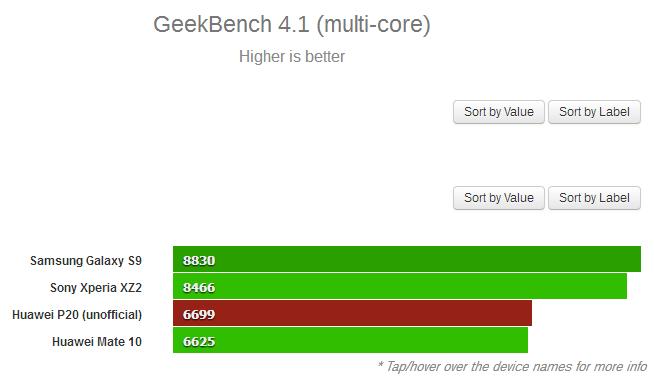Select the Sony Xperia XZ2 device name
This screenshot has width=654, height=385.
pos(96,288)
